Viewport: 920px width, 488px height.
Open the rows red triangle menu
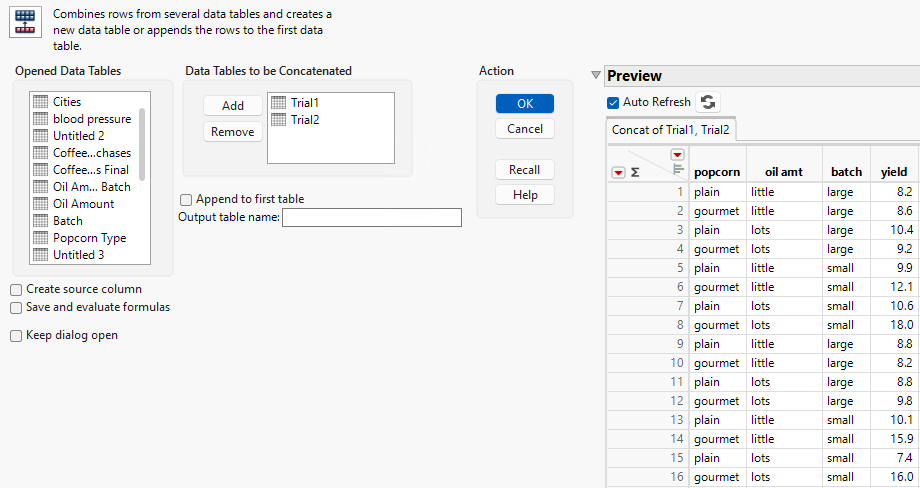(x=617, y=172)
